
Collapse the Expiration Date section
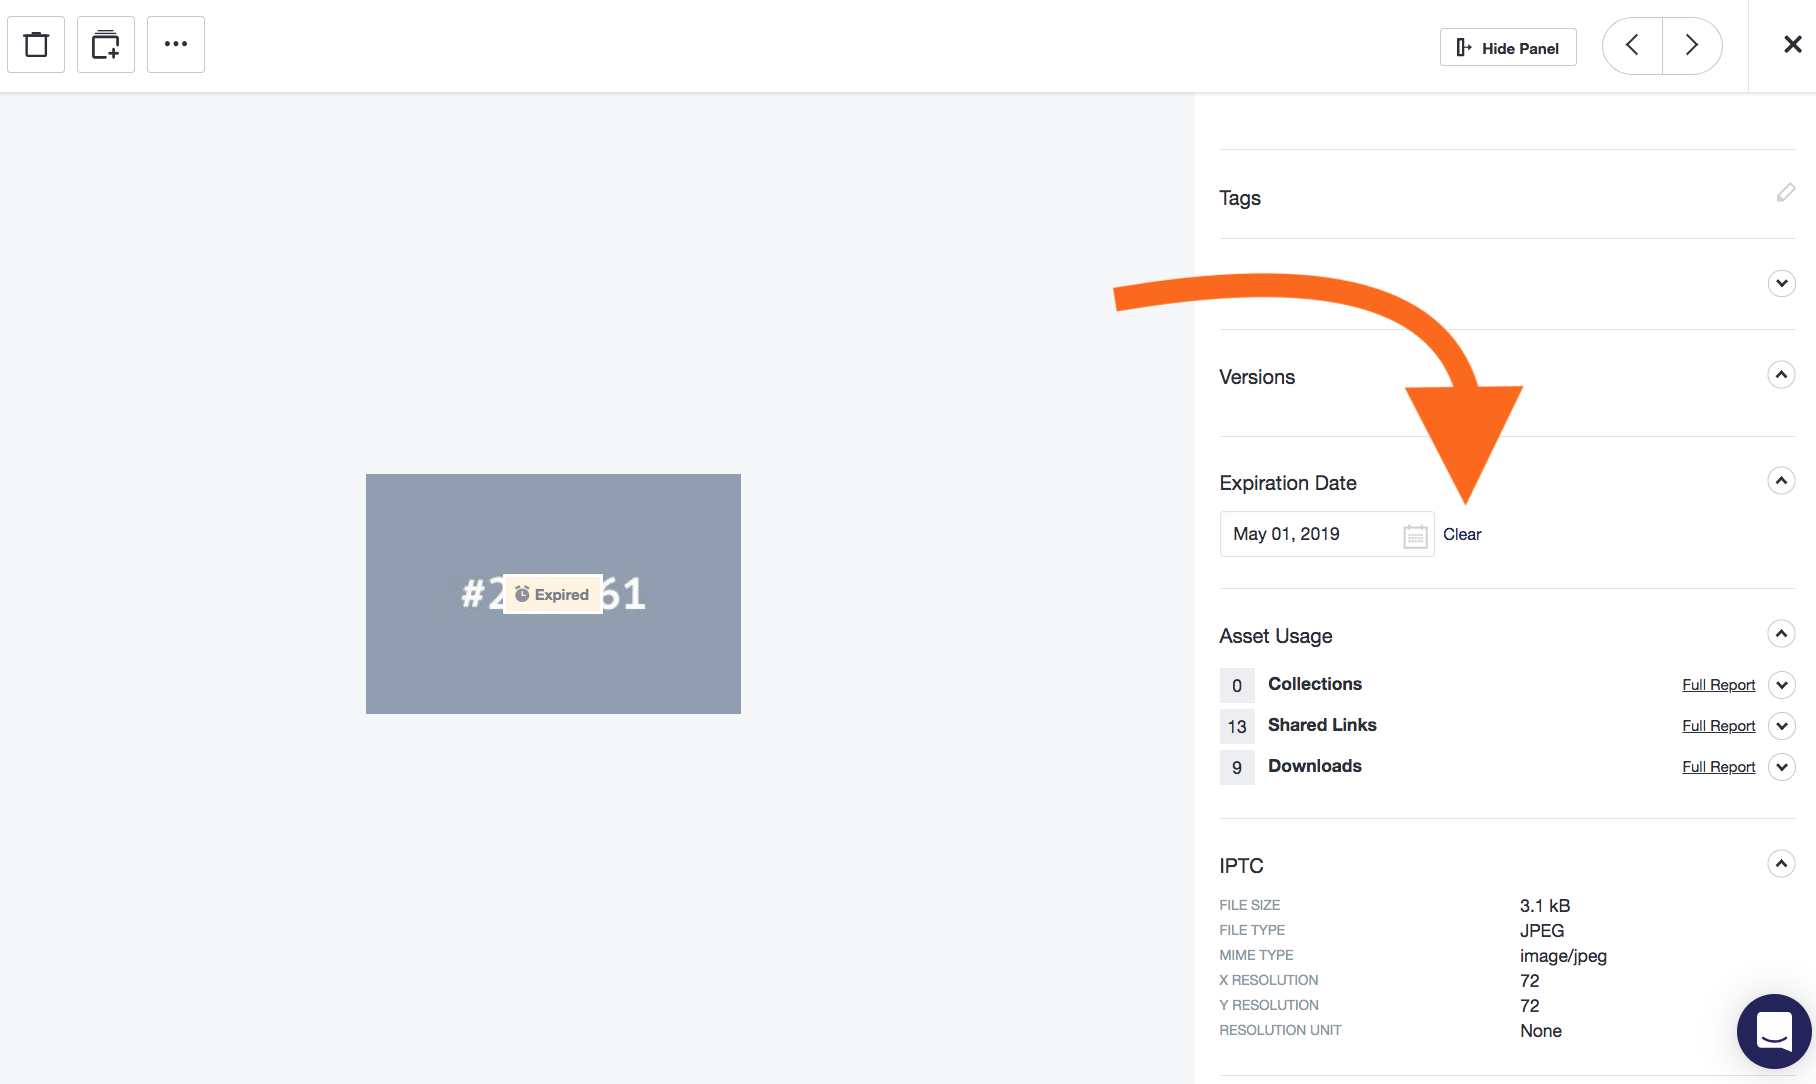click(1781, 481)
